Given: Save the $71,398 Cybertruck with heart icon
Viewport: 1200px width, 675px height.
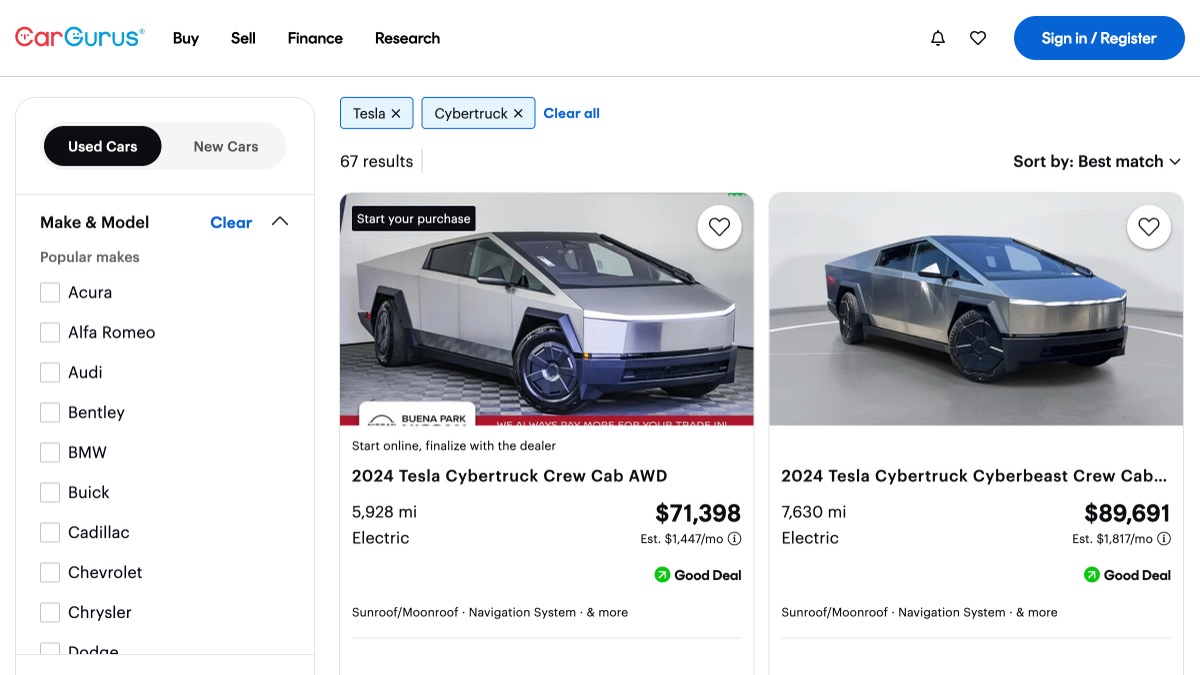Looking at the screenshot, I should [x=719, y=227].
